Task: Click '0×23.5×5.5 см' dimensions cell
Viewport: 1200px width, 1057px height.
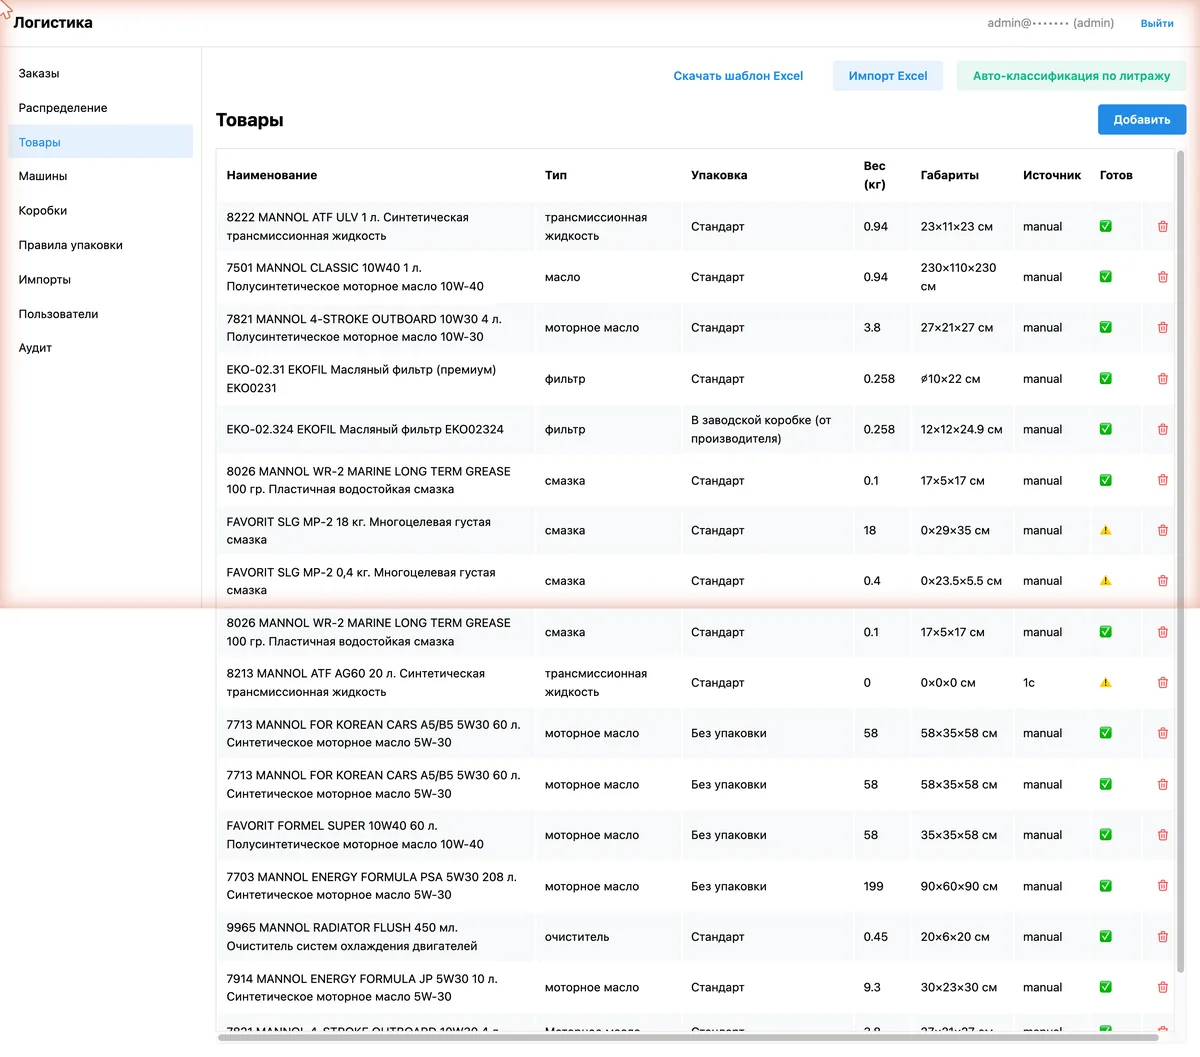Action: pos(961,581)
